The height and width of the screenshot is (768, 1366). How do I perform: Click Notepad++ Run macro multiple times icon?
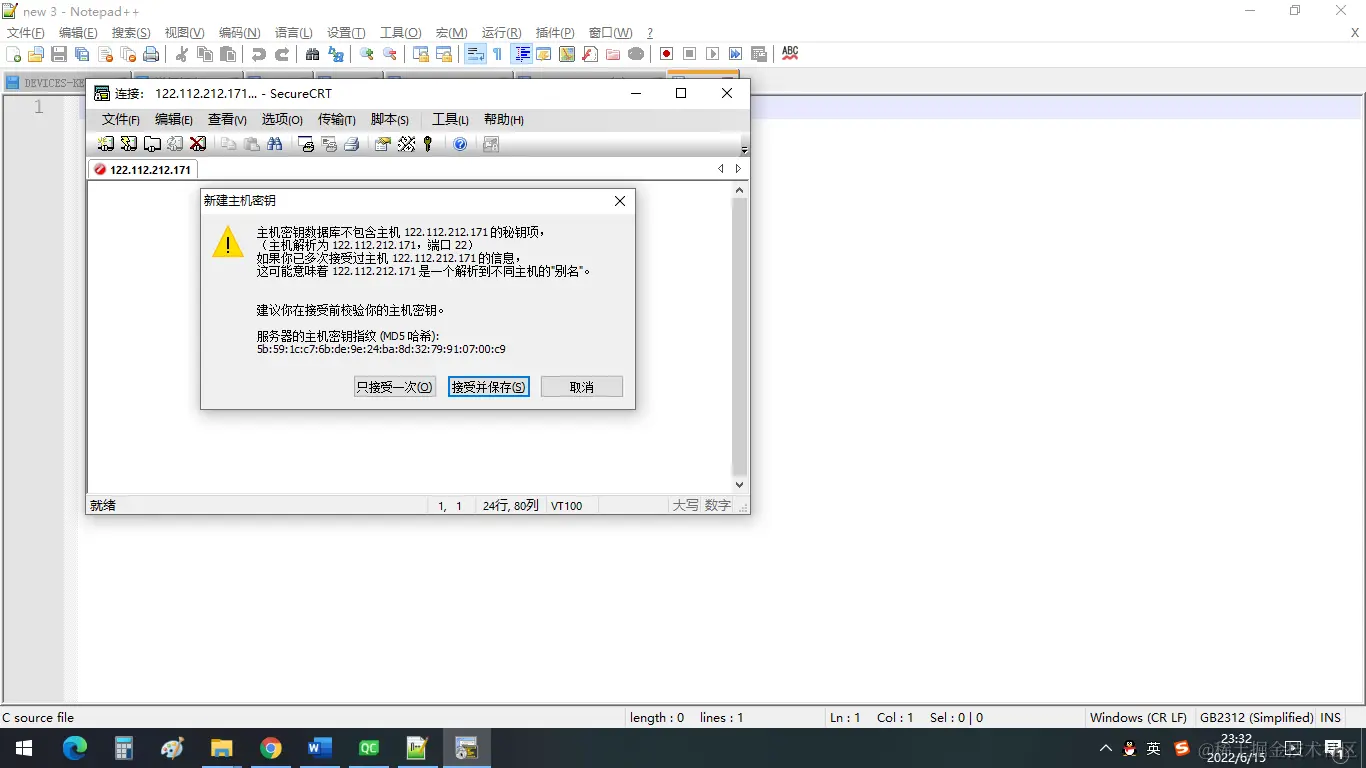736,54
